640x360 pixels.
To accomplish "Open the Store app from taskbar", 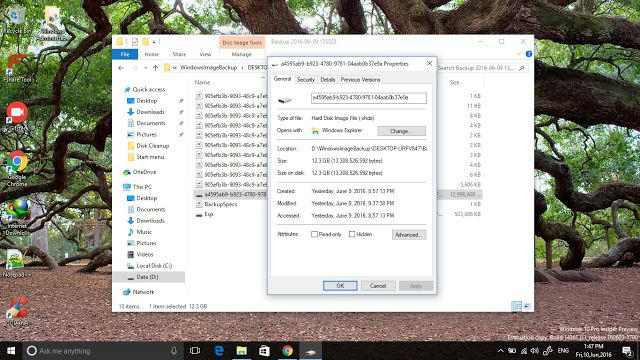I will coord(264,351).
